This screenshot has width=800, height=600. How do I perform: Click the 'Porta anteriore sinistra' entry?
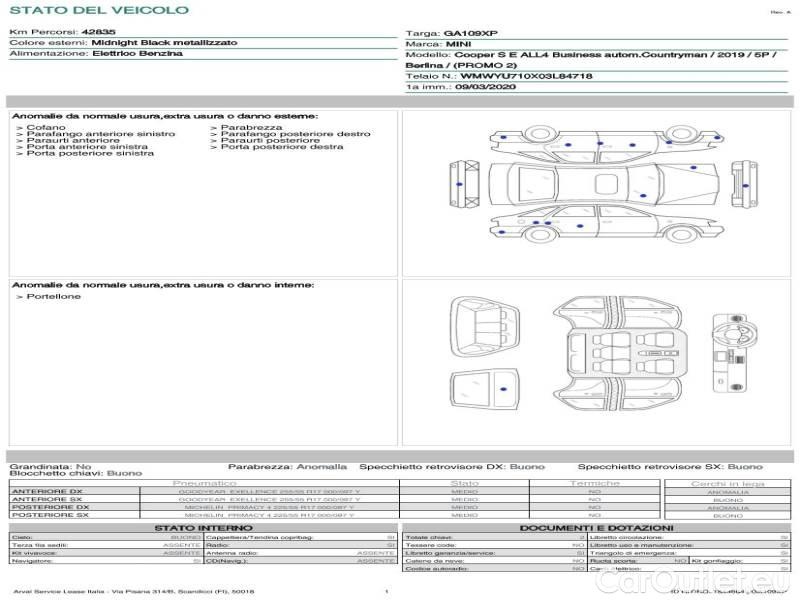(87, 147)
